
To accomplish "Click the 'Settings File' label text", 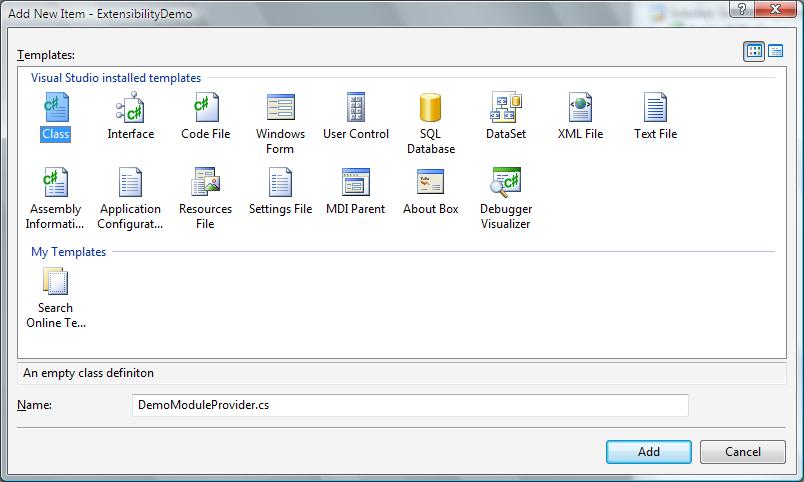I will click(x=280, y=209).
